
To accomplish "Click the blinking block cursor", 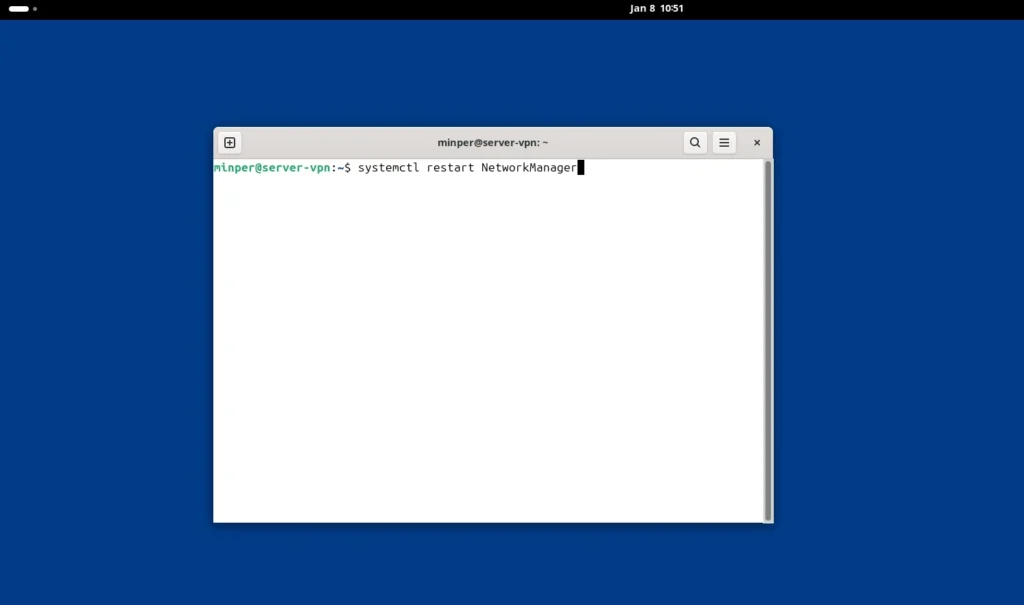I will (581, 167).
